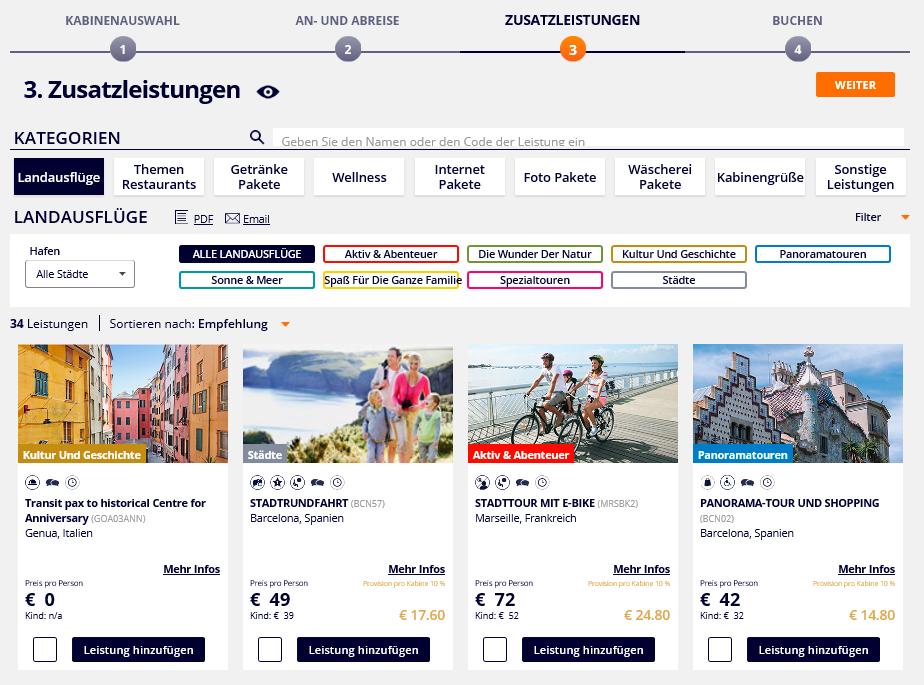Open Mehr Infos for PANORAMA-TOUR UND SHOPPING
924x685 pixels.
tap(867, 569)
